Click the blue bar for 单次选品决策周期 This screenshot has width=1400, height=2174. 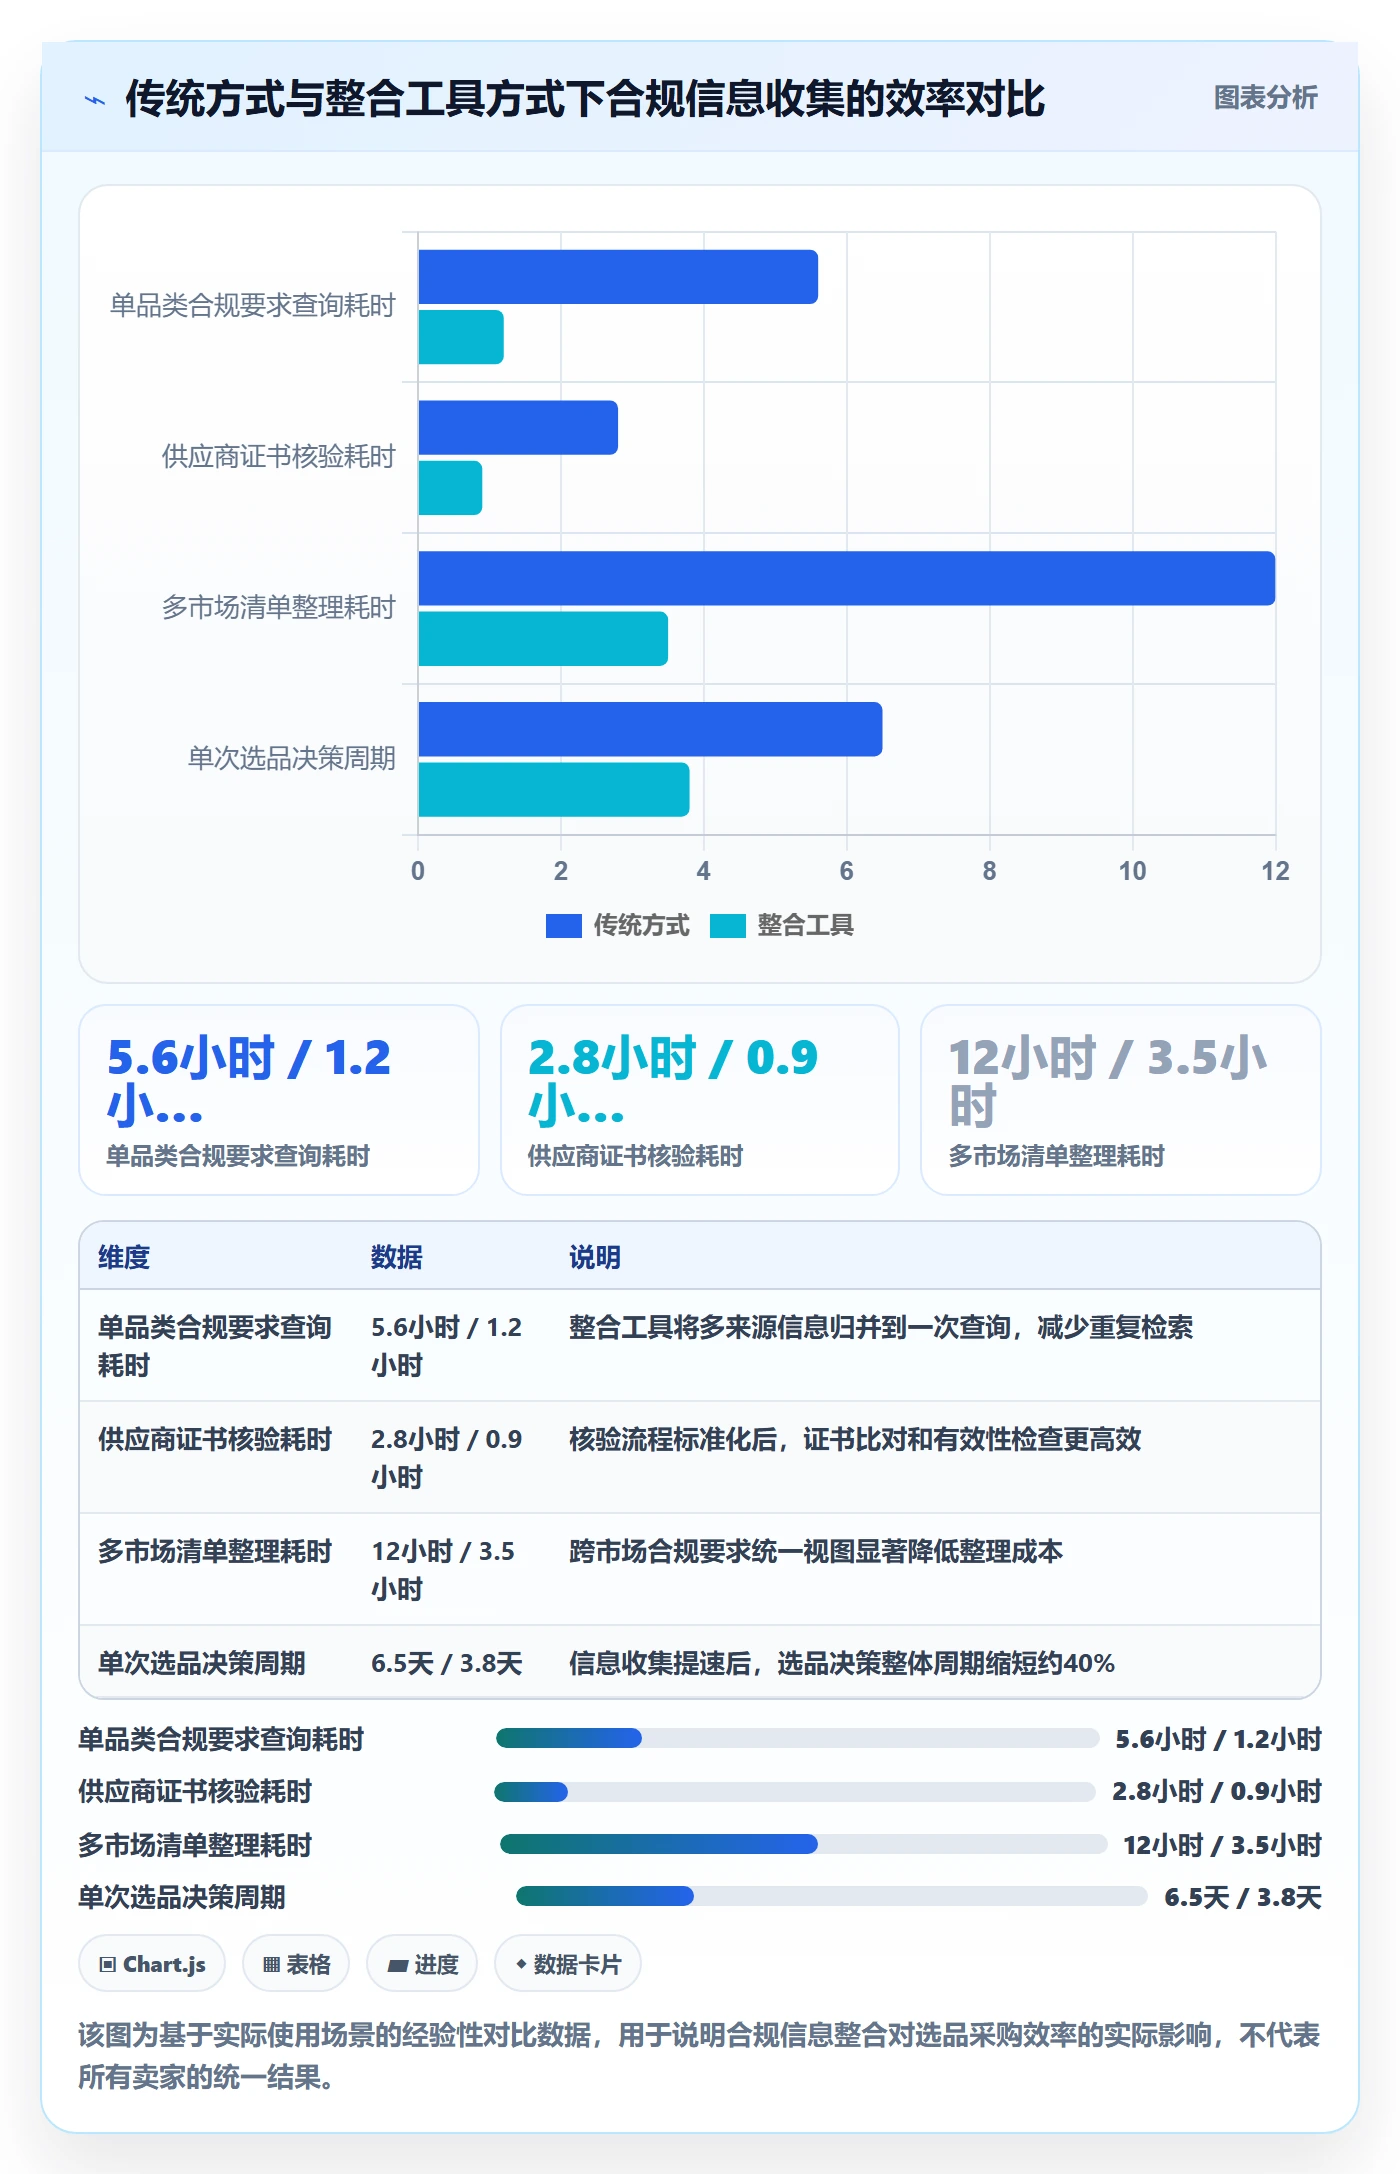pos(650,729)
